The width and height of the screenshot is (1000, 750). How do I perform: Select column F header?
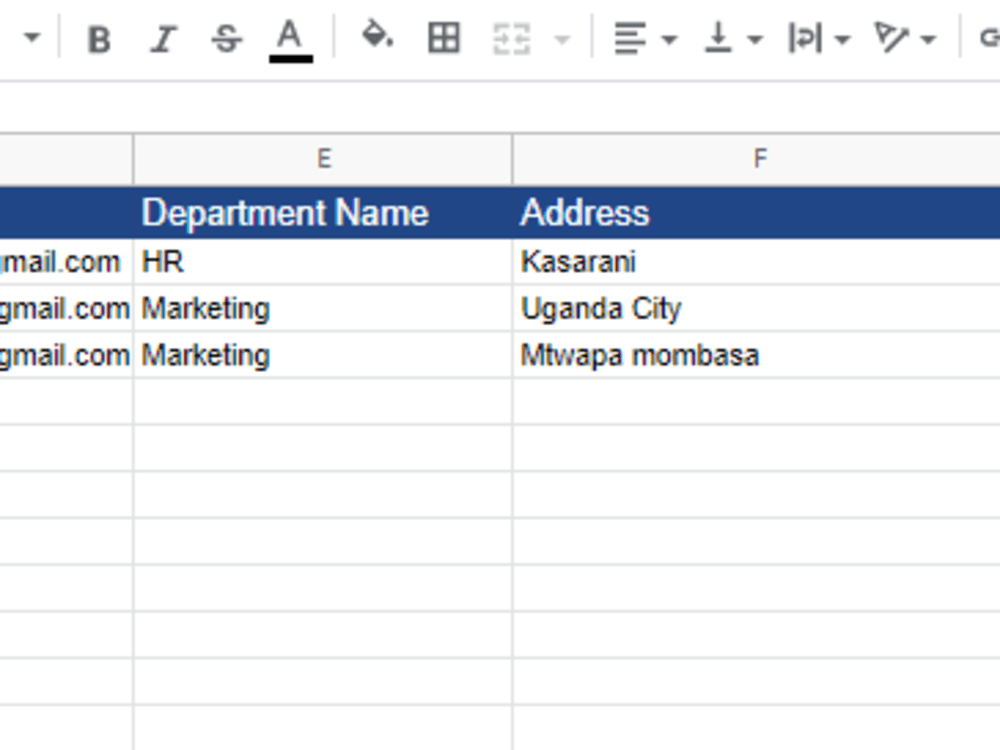coord(760,157)
